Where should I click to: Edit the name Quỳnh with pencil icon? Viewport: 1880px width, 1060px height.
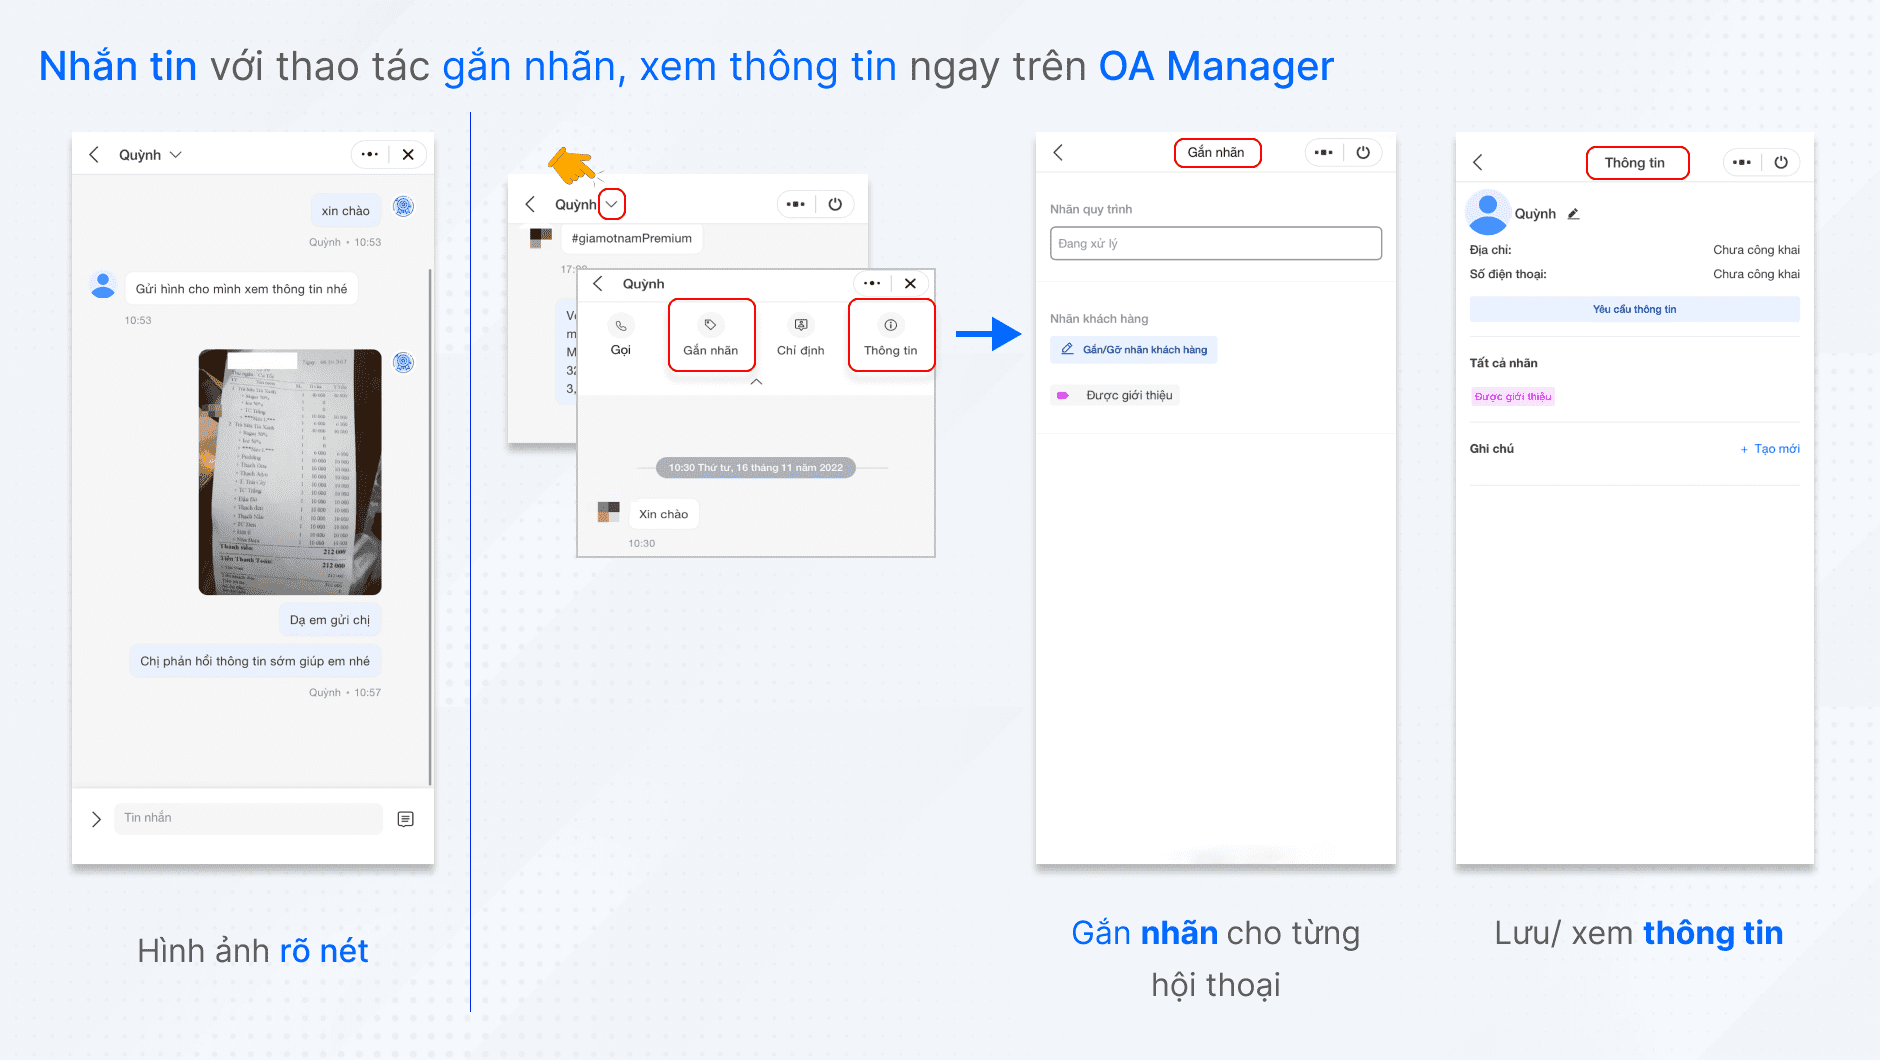click(1573, 214)
